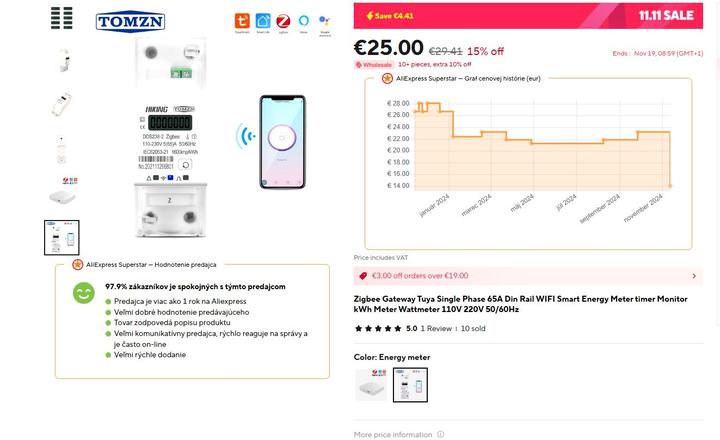Open the last thumbnail with meter and phone

(x=62, y=237)
